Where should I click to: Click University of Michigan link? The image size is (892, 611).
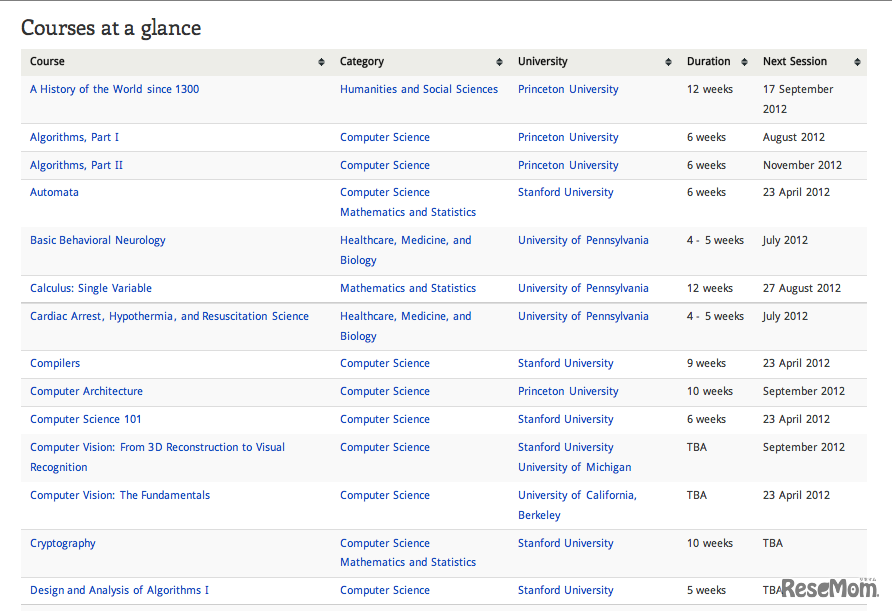pos(574,467)
